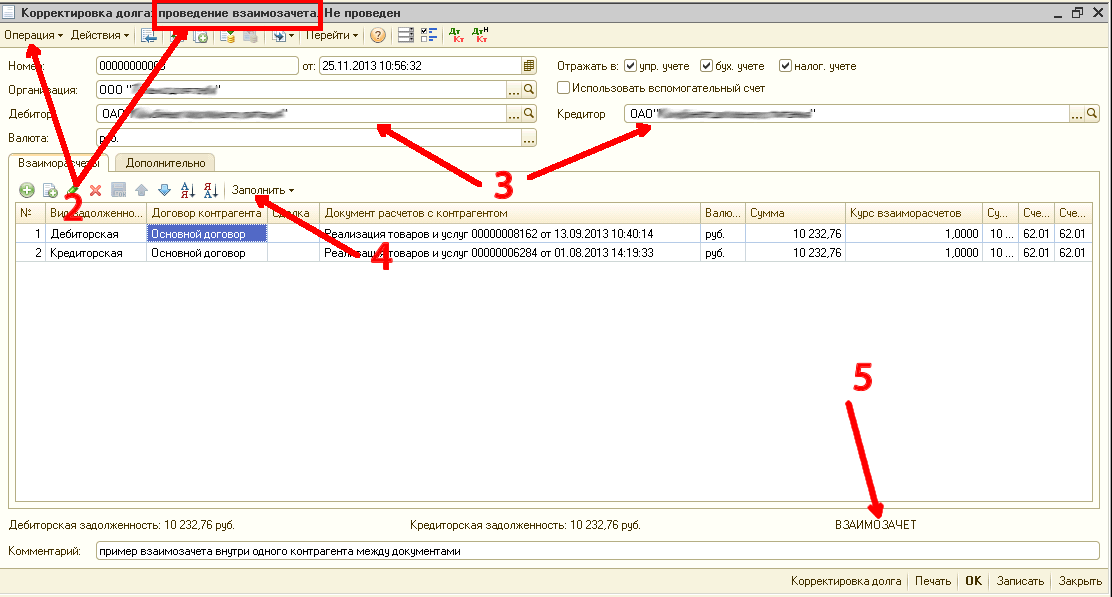
Task: Click the Дебитор magnifier open icon
Action: pyautogui.click(x=529, y=113)
